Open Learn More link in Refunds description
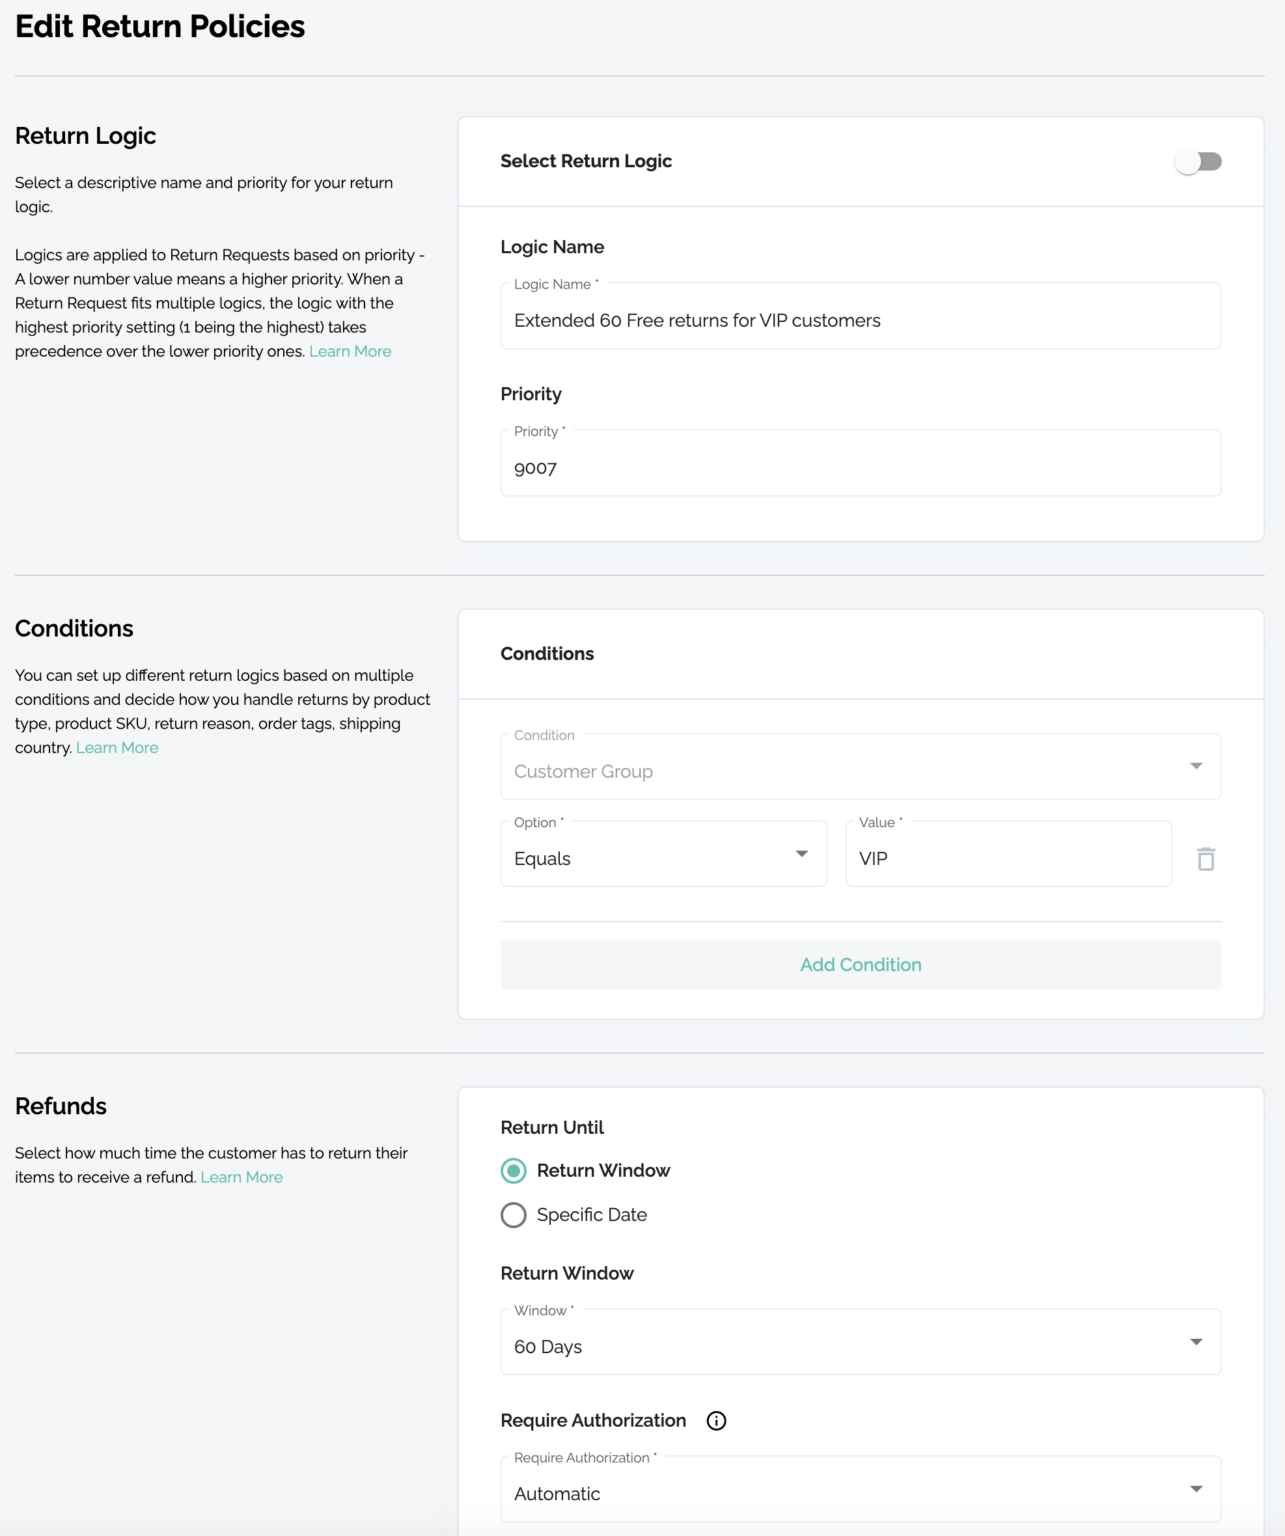The image size is (1285, 1536). (x=241, y=1177)
